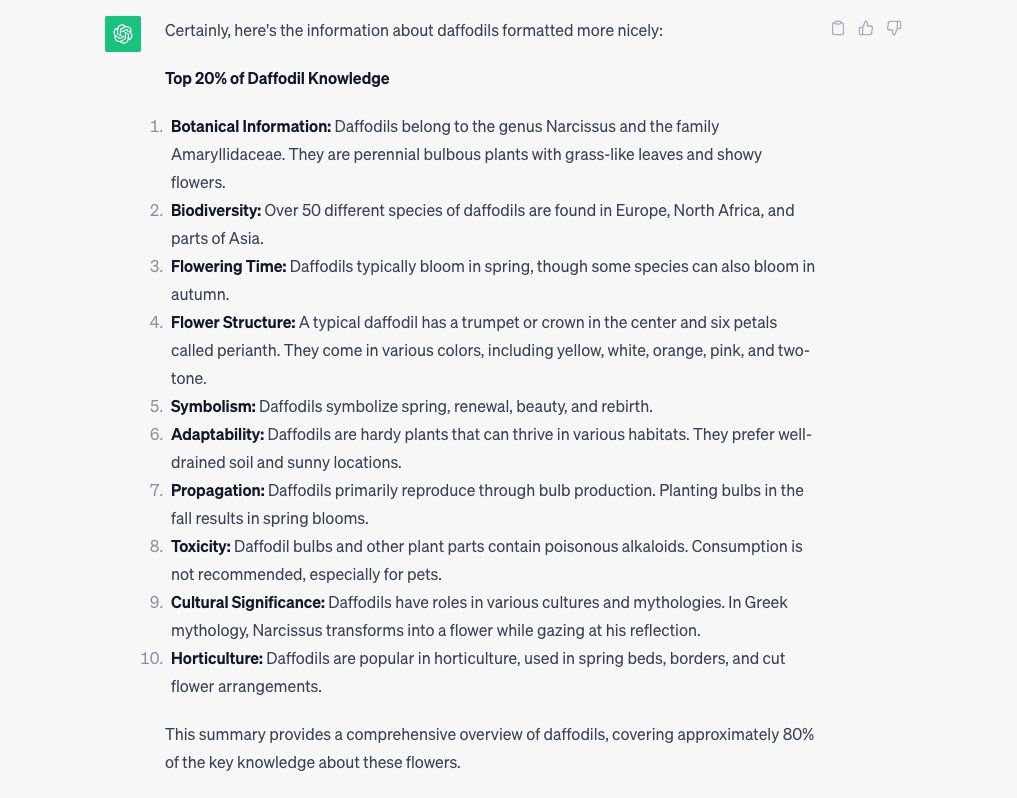
Task: Click the bold "Horticulture:" label
Action: (x=216, y=658)
